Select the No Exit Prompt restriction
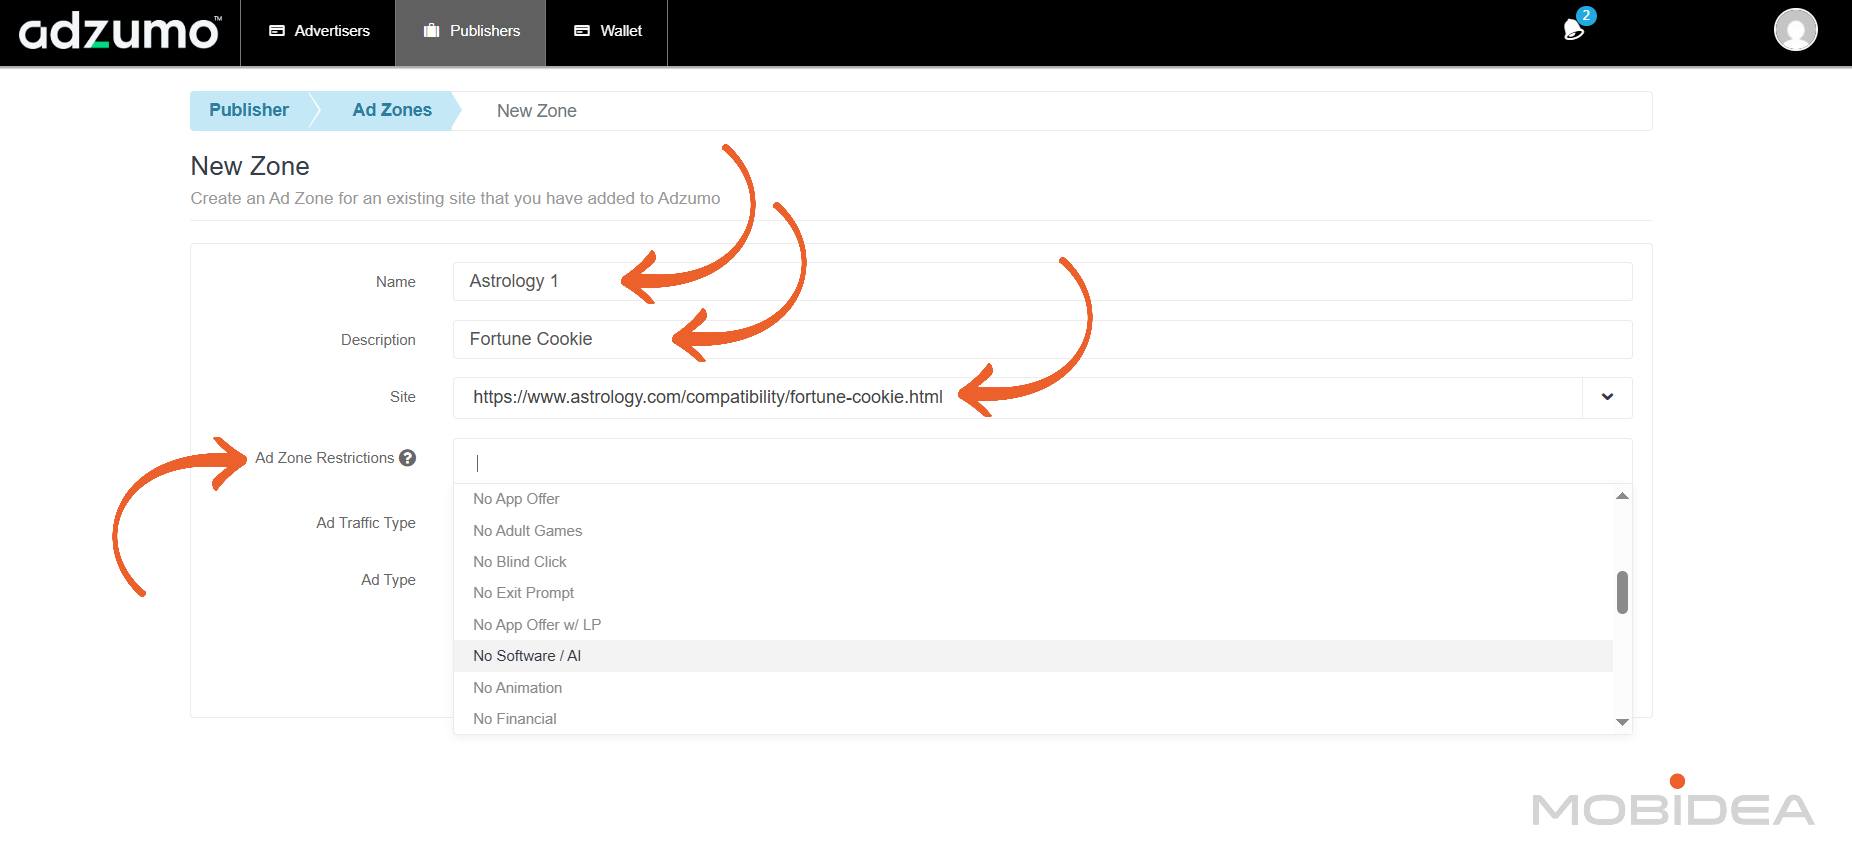 click(x=523, y=593)
